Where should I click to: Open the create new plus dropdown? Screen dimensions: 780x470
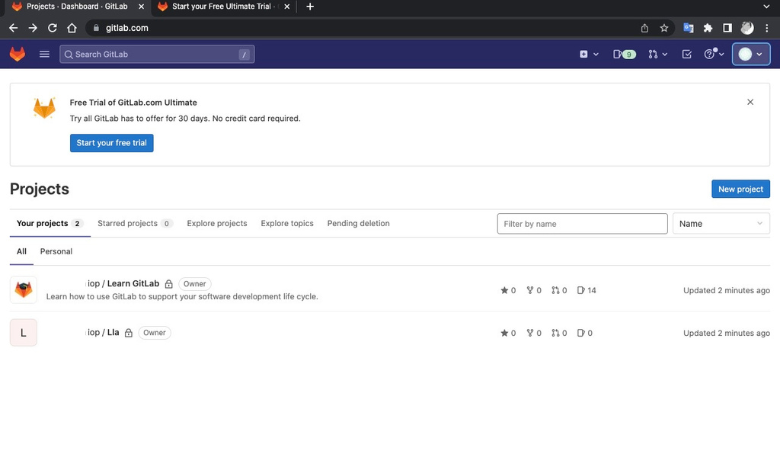click(588, 54)
